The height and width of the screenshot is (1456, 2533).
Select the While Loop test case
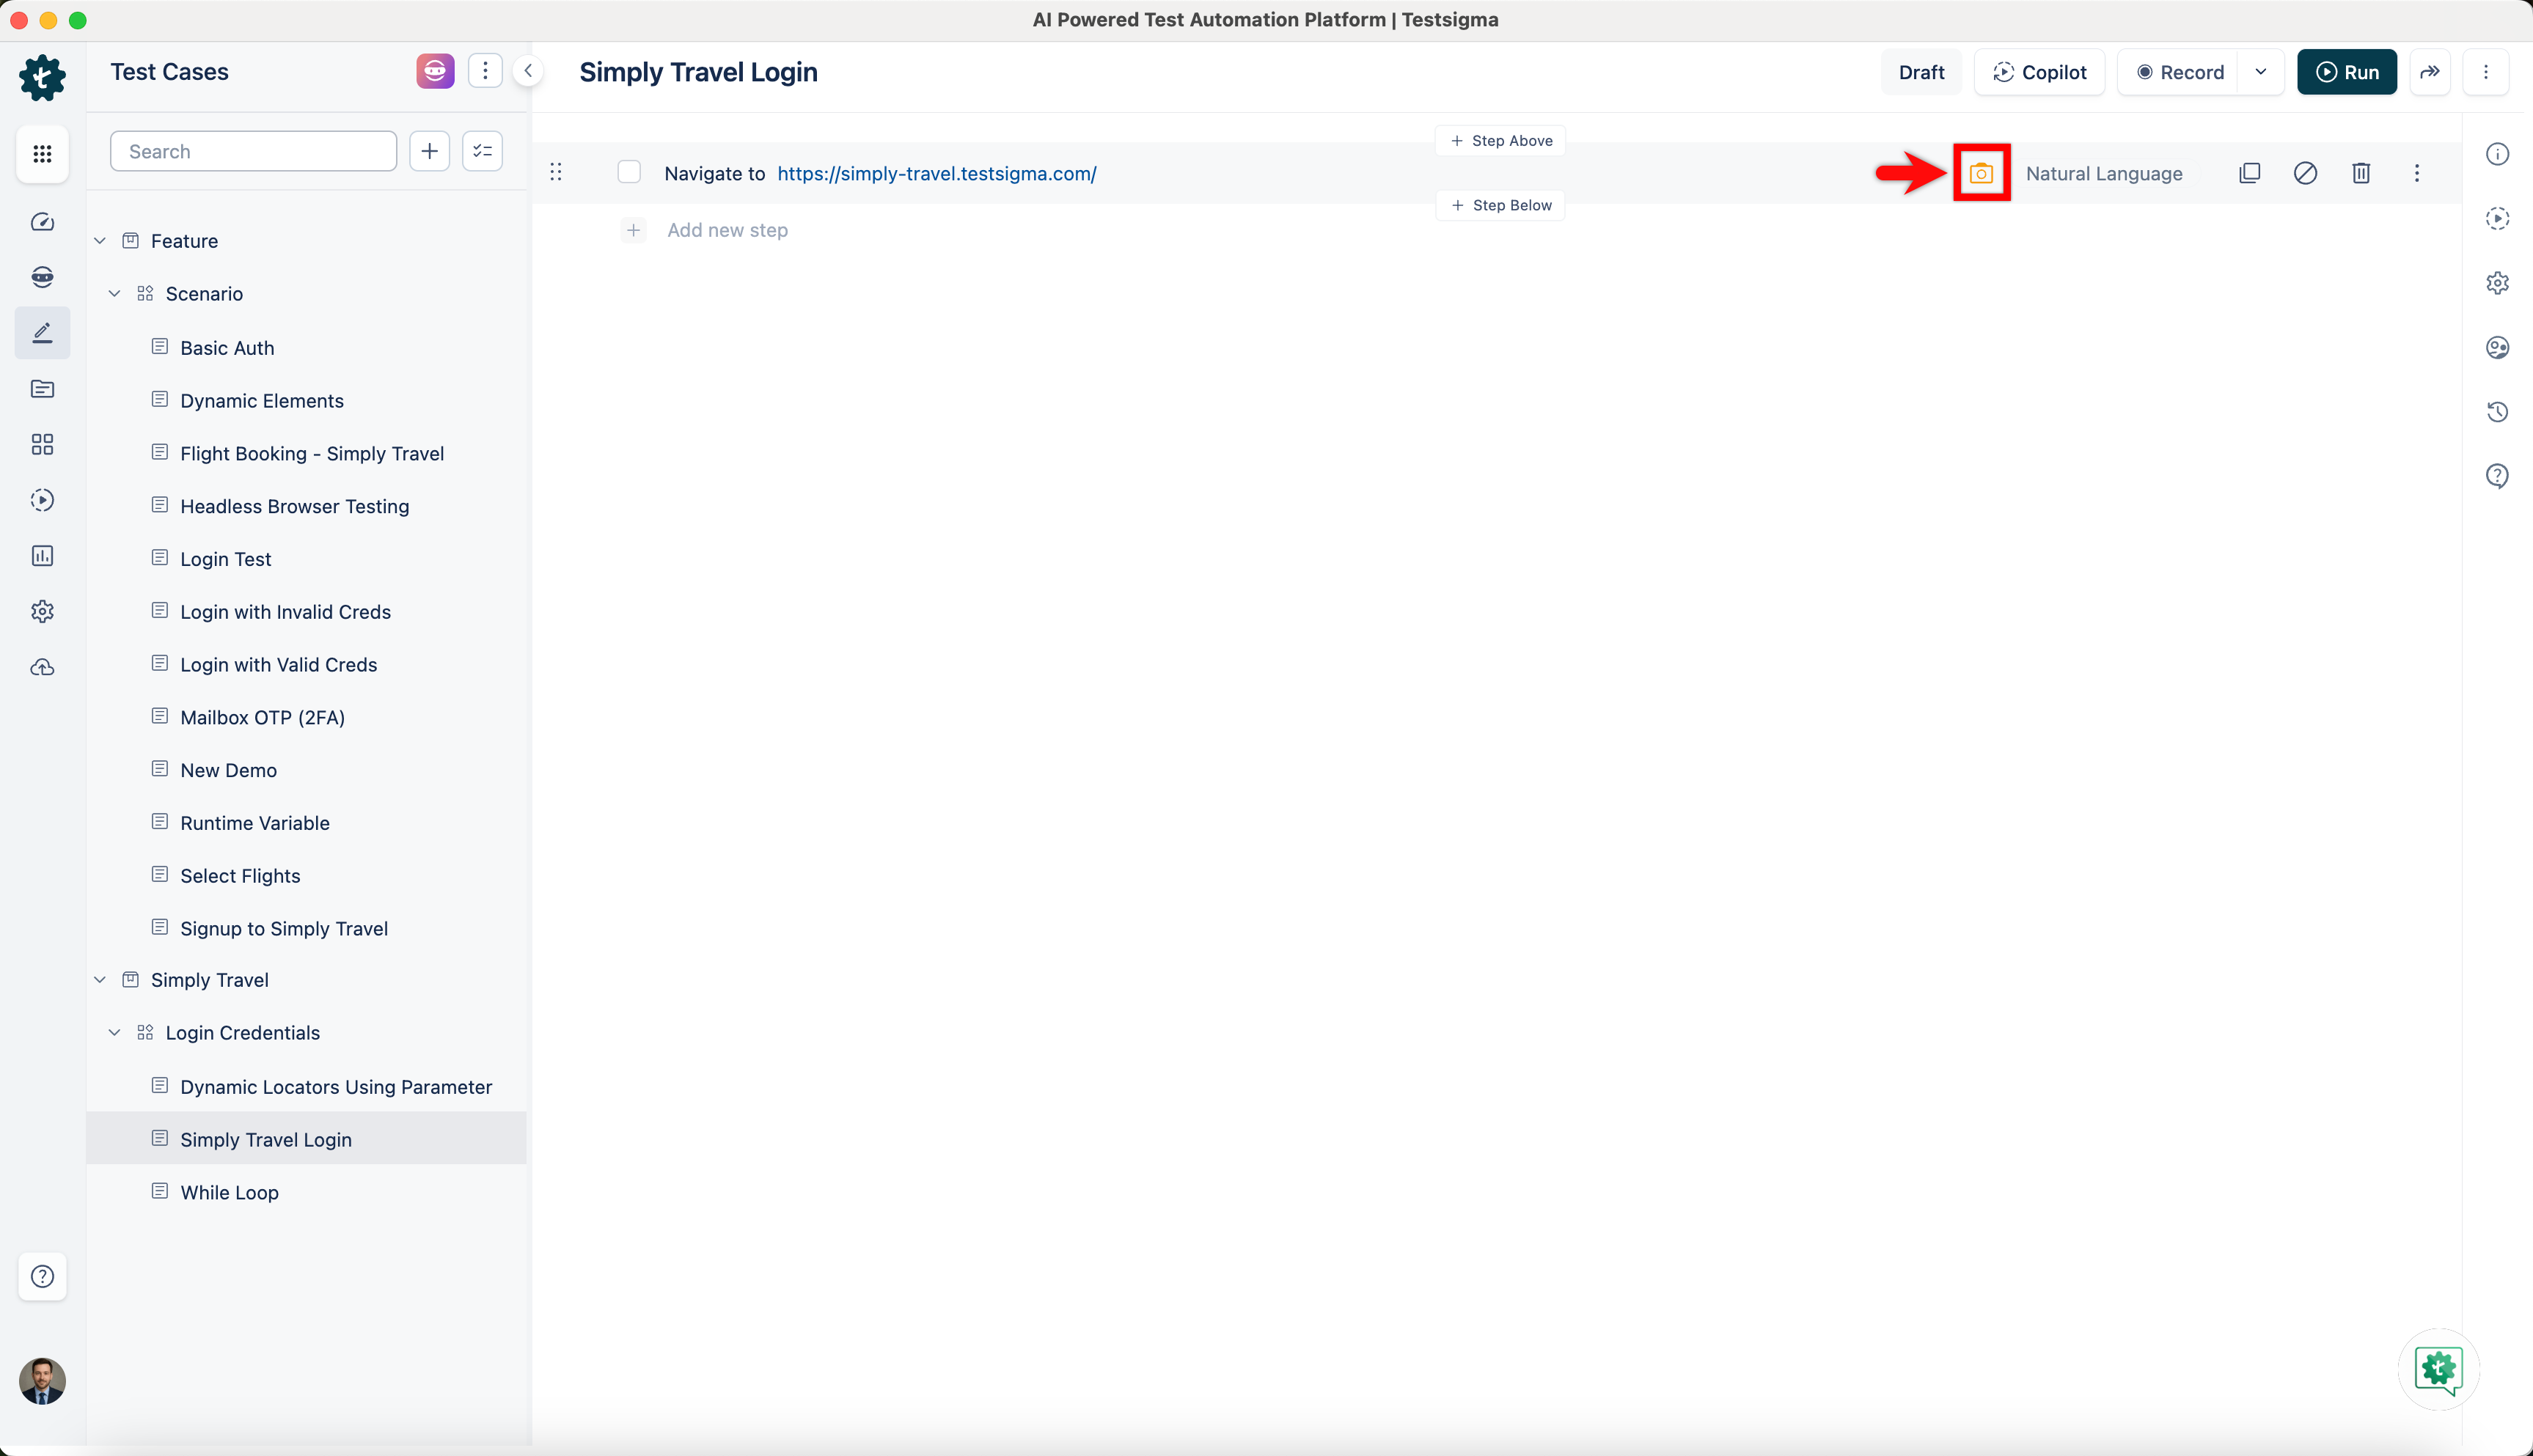click(229, 1192)
